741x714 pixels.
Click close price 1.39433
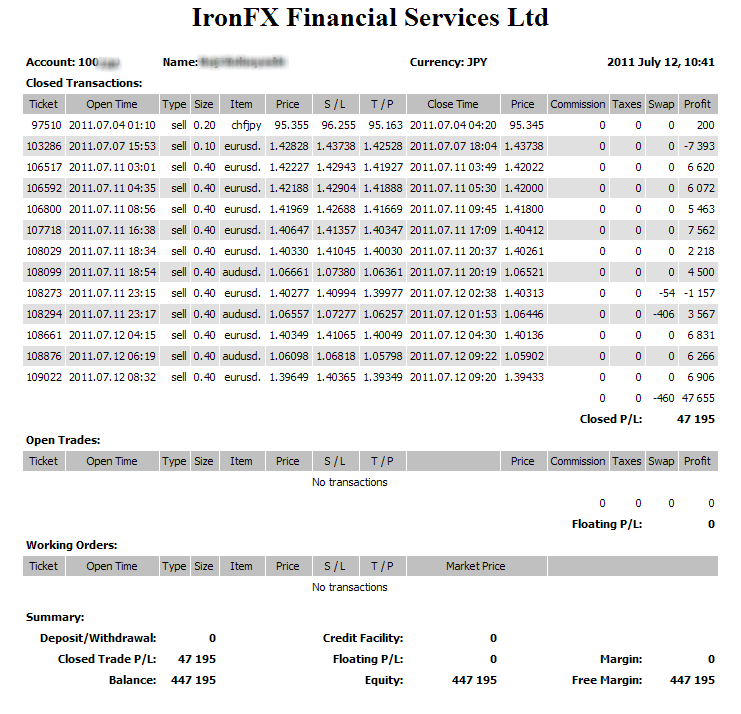(524, 378)
